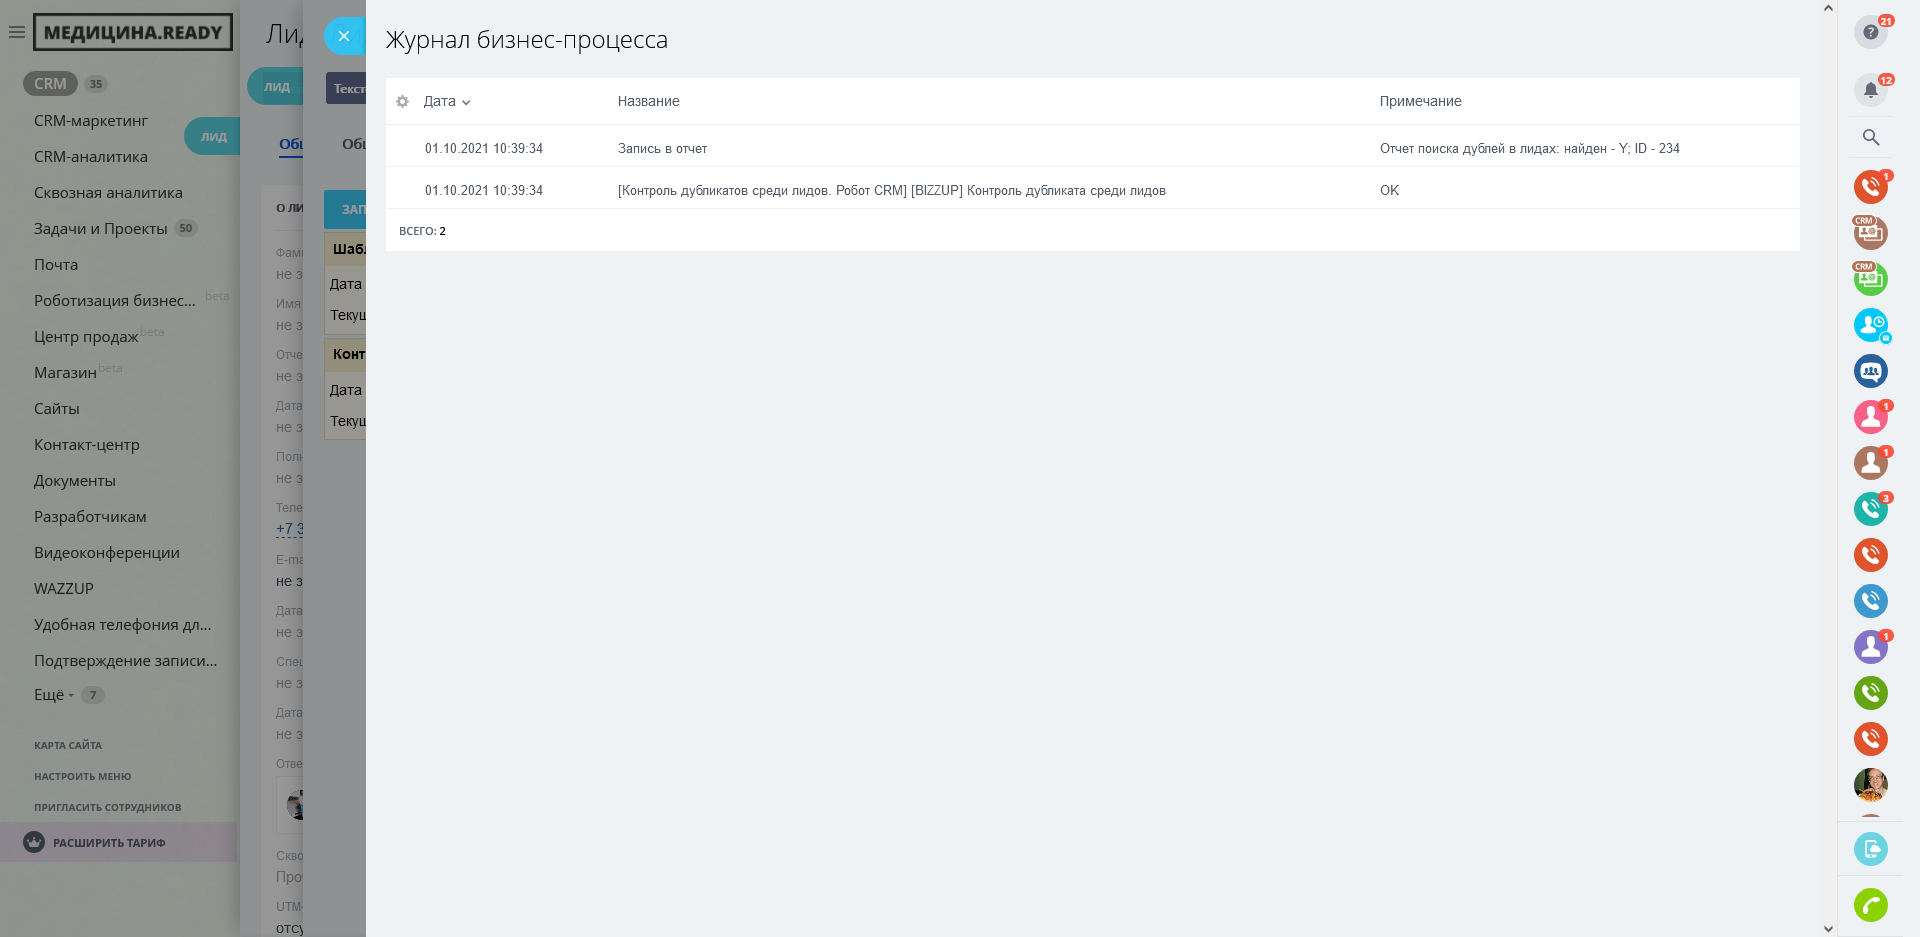Open the Карта сайта link
The image size is (1920, 937).
(68, 745)
